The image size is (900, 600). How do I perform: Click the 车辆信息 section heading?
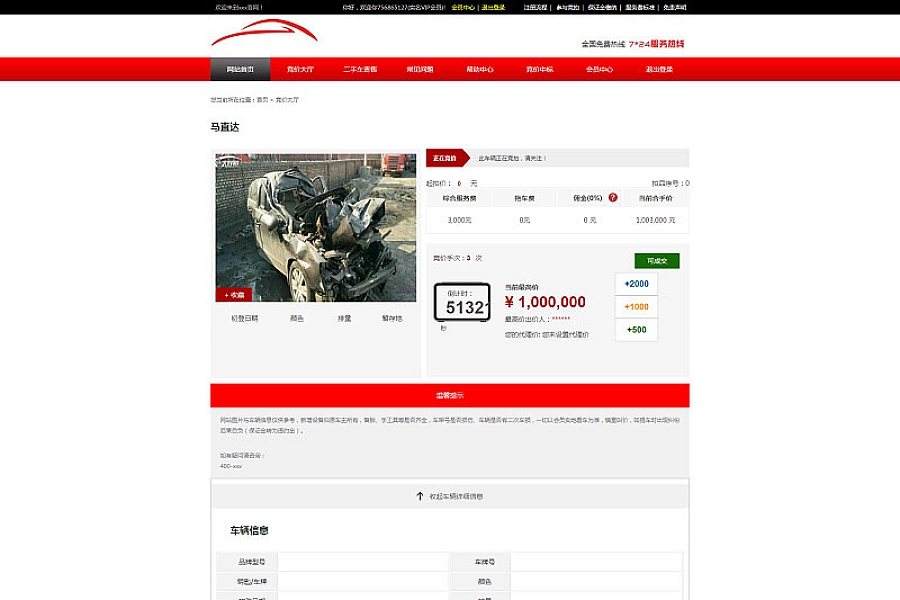pyautogui.click(x=249, y=531)
